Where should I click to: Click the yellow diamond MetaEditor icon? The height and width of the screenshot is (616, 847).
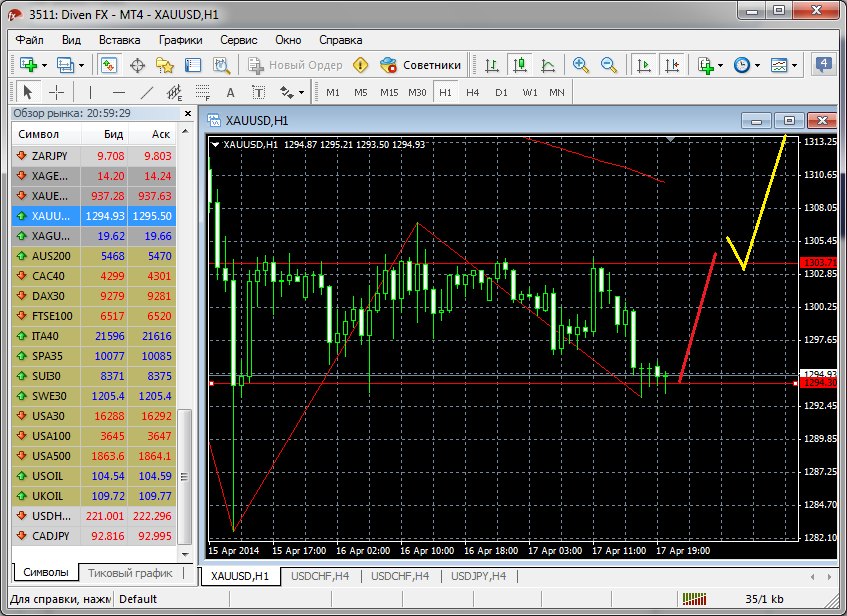point(360,65)
